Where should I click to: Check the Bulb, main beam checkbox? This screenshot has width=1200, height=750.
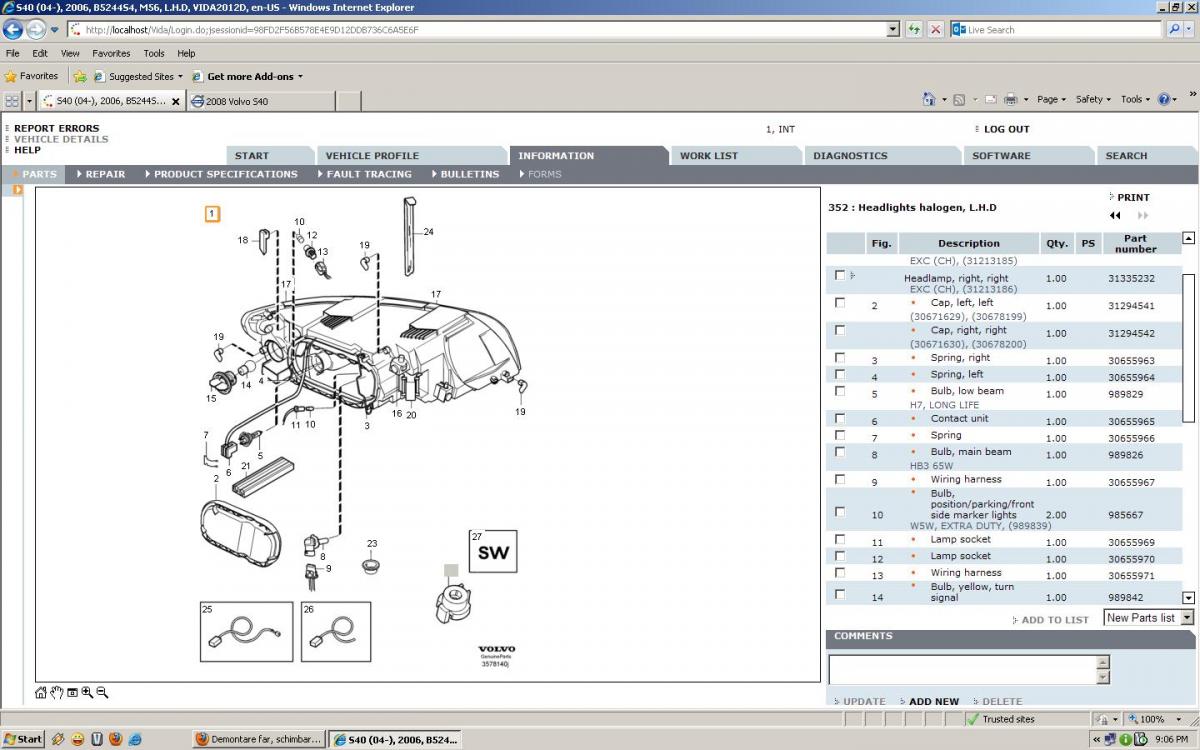pyautogui.click(x=840, y=452)
